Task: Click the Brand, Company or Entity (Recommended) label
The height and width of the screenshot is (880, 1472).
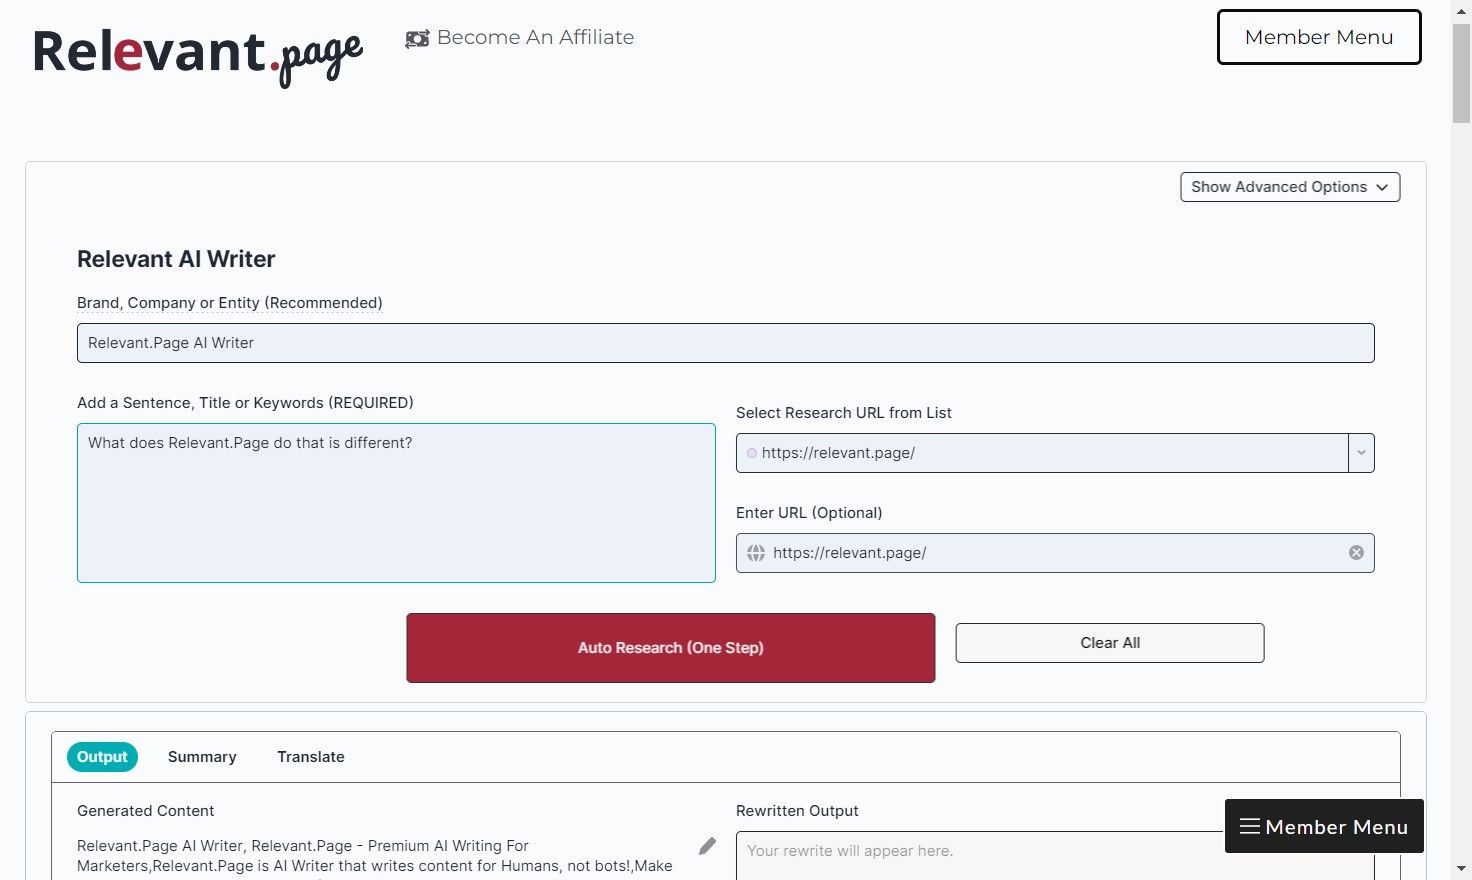Action: point(230,303)
